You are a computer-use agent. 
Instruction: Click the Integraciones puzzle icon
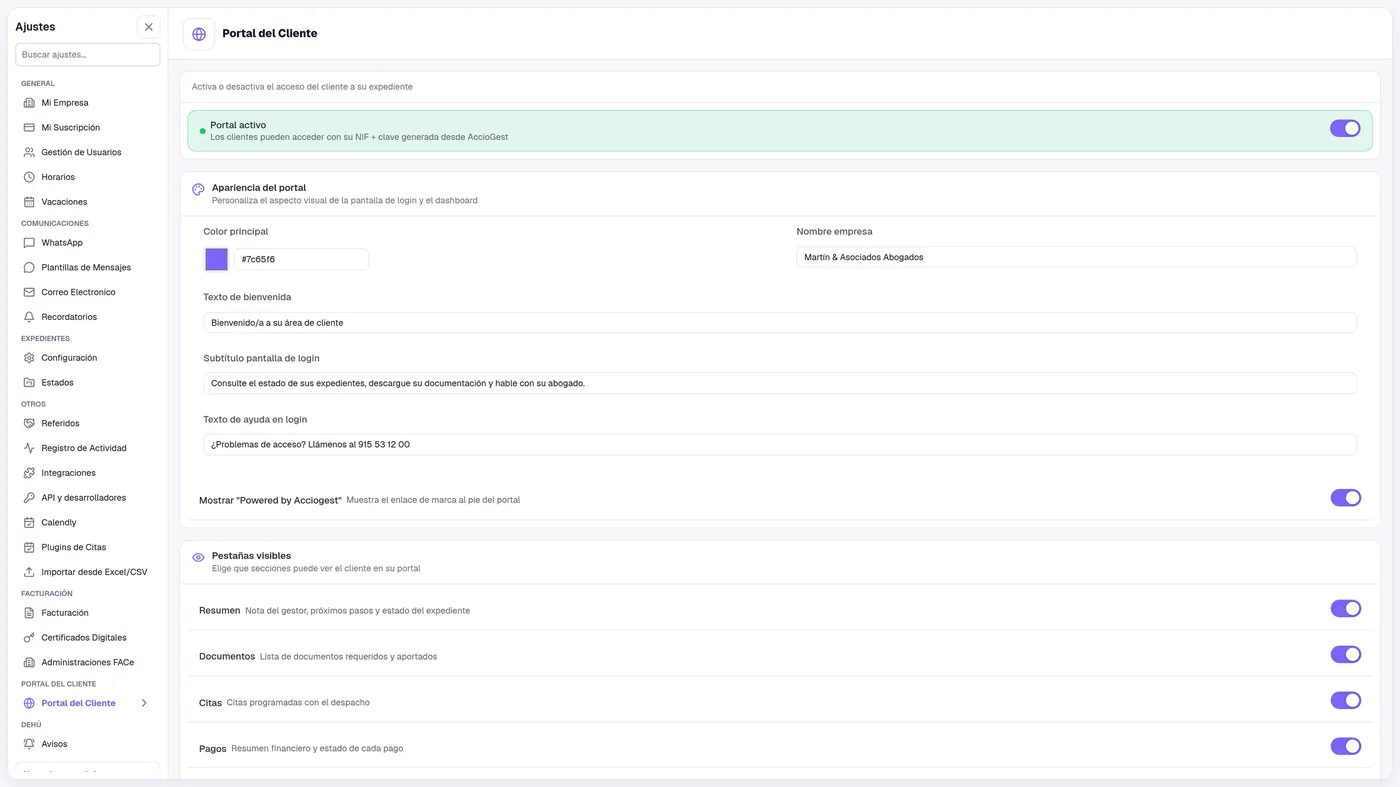point(29,473)
